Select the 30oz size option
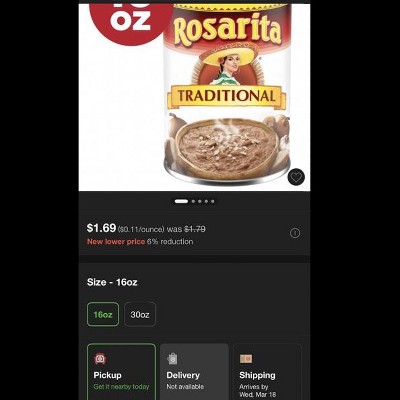Viewport: 400px width, 400px height. (x=140, y=314)
